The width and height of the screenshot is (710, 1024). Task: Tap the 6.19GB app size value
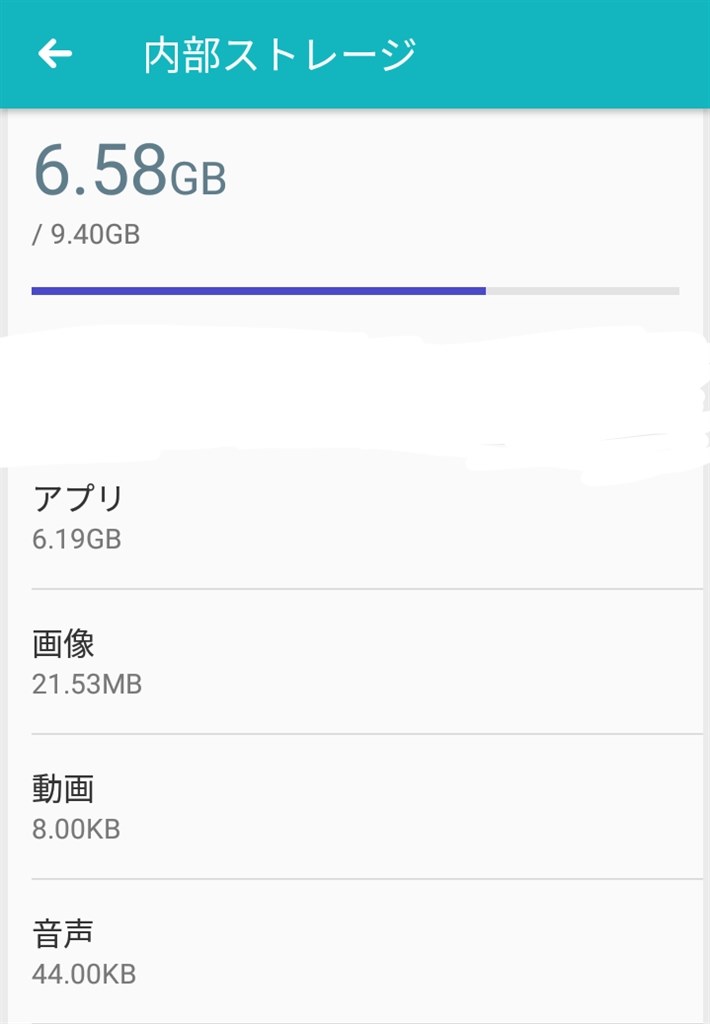pyautogui.click(x=76, y=539)
